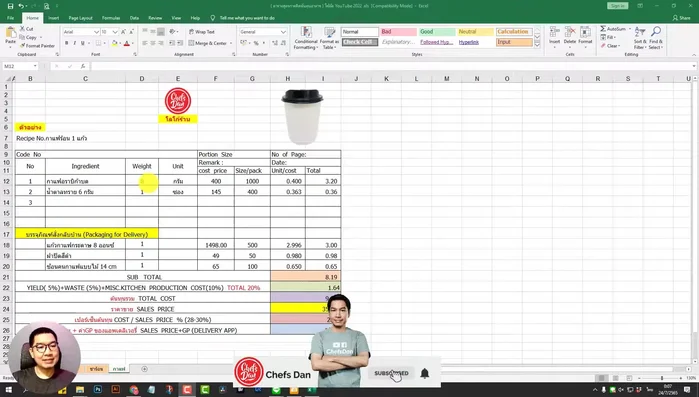699x397 pixels.
Task: Apply the Good cell style
Action: pos(437,32)
